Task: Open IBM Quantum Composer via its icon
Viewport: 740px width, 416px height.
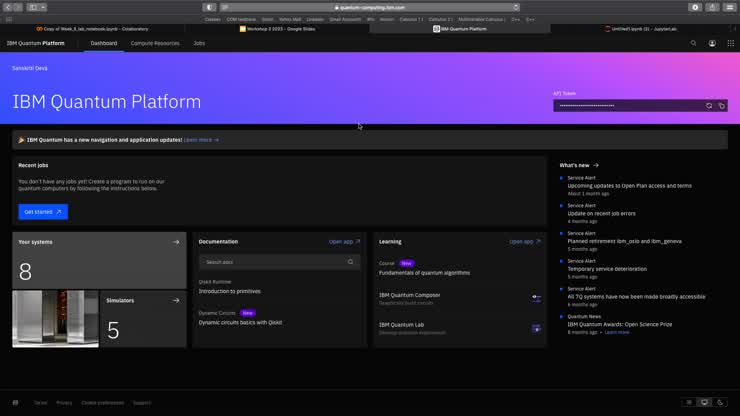Action: (536, 297)
